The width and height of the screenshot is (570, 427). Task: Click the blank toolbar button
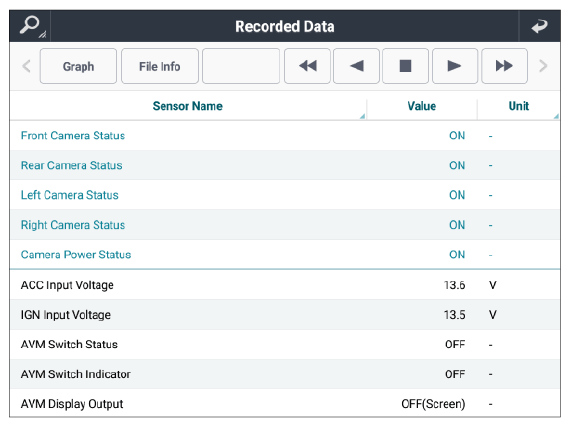[x=241, y=66]
